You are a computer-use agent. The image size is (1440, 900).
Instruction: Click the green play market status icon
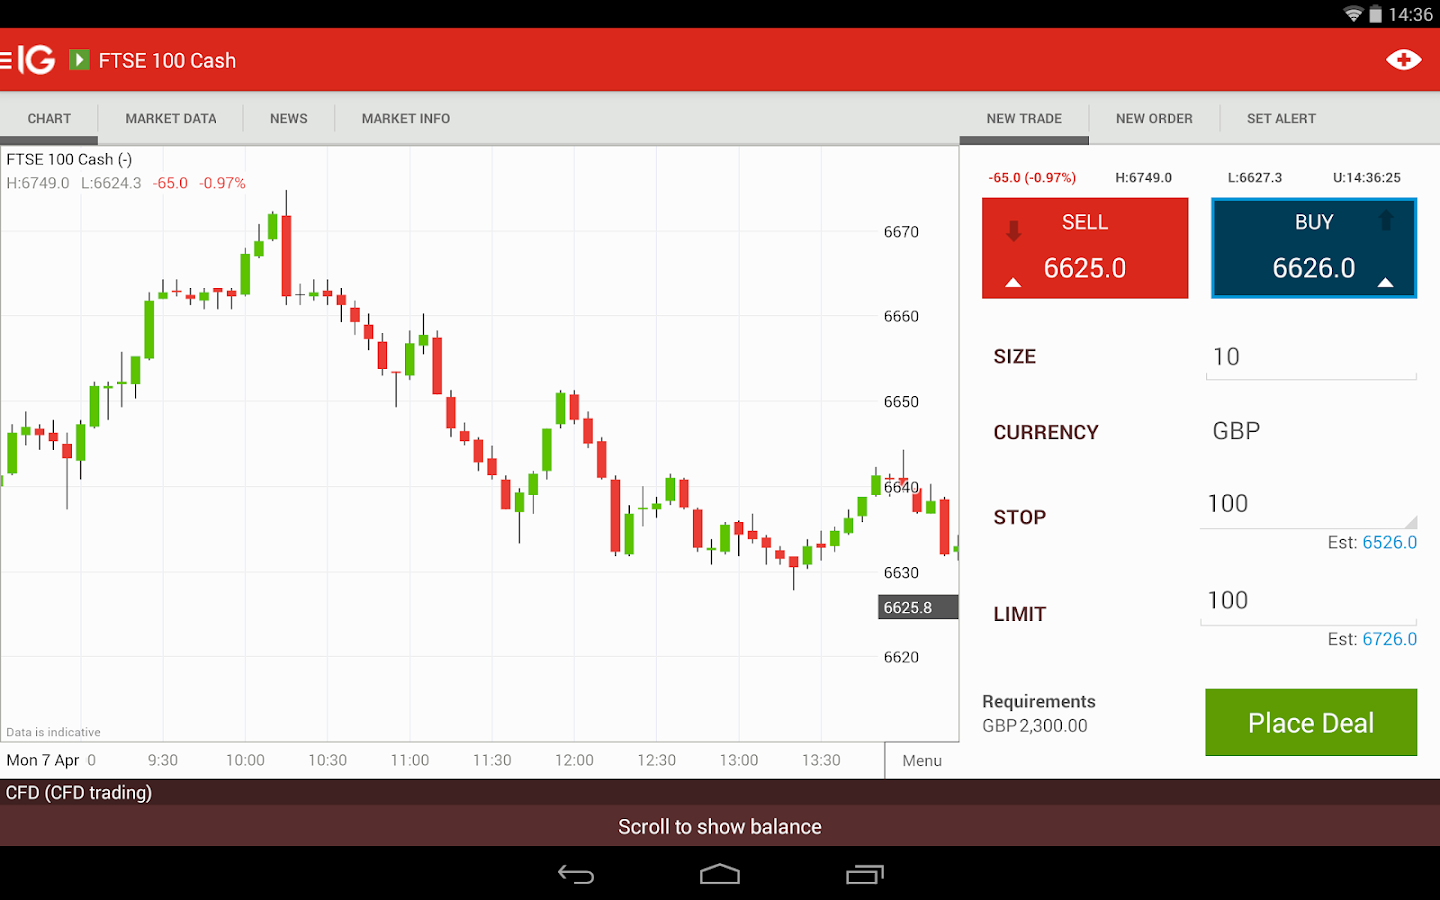79,60
